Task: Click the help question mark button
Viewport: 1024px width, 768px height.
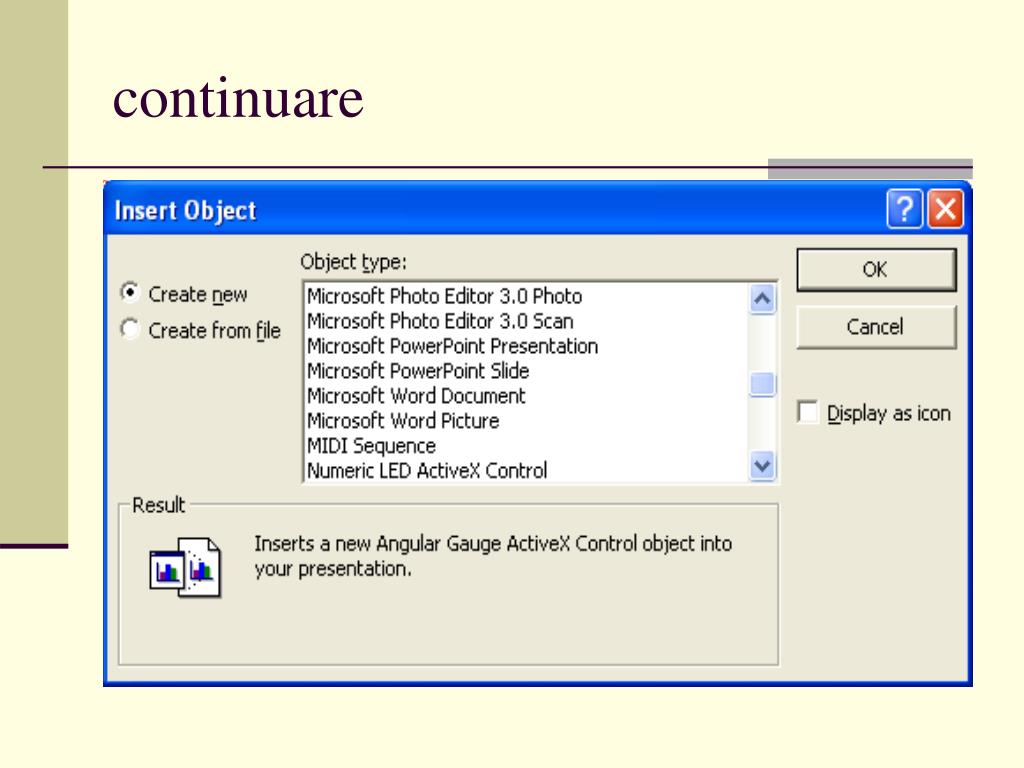Action: (x=904, y=209)
